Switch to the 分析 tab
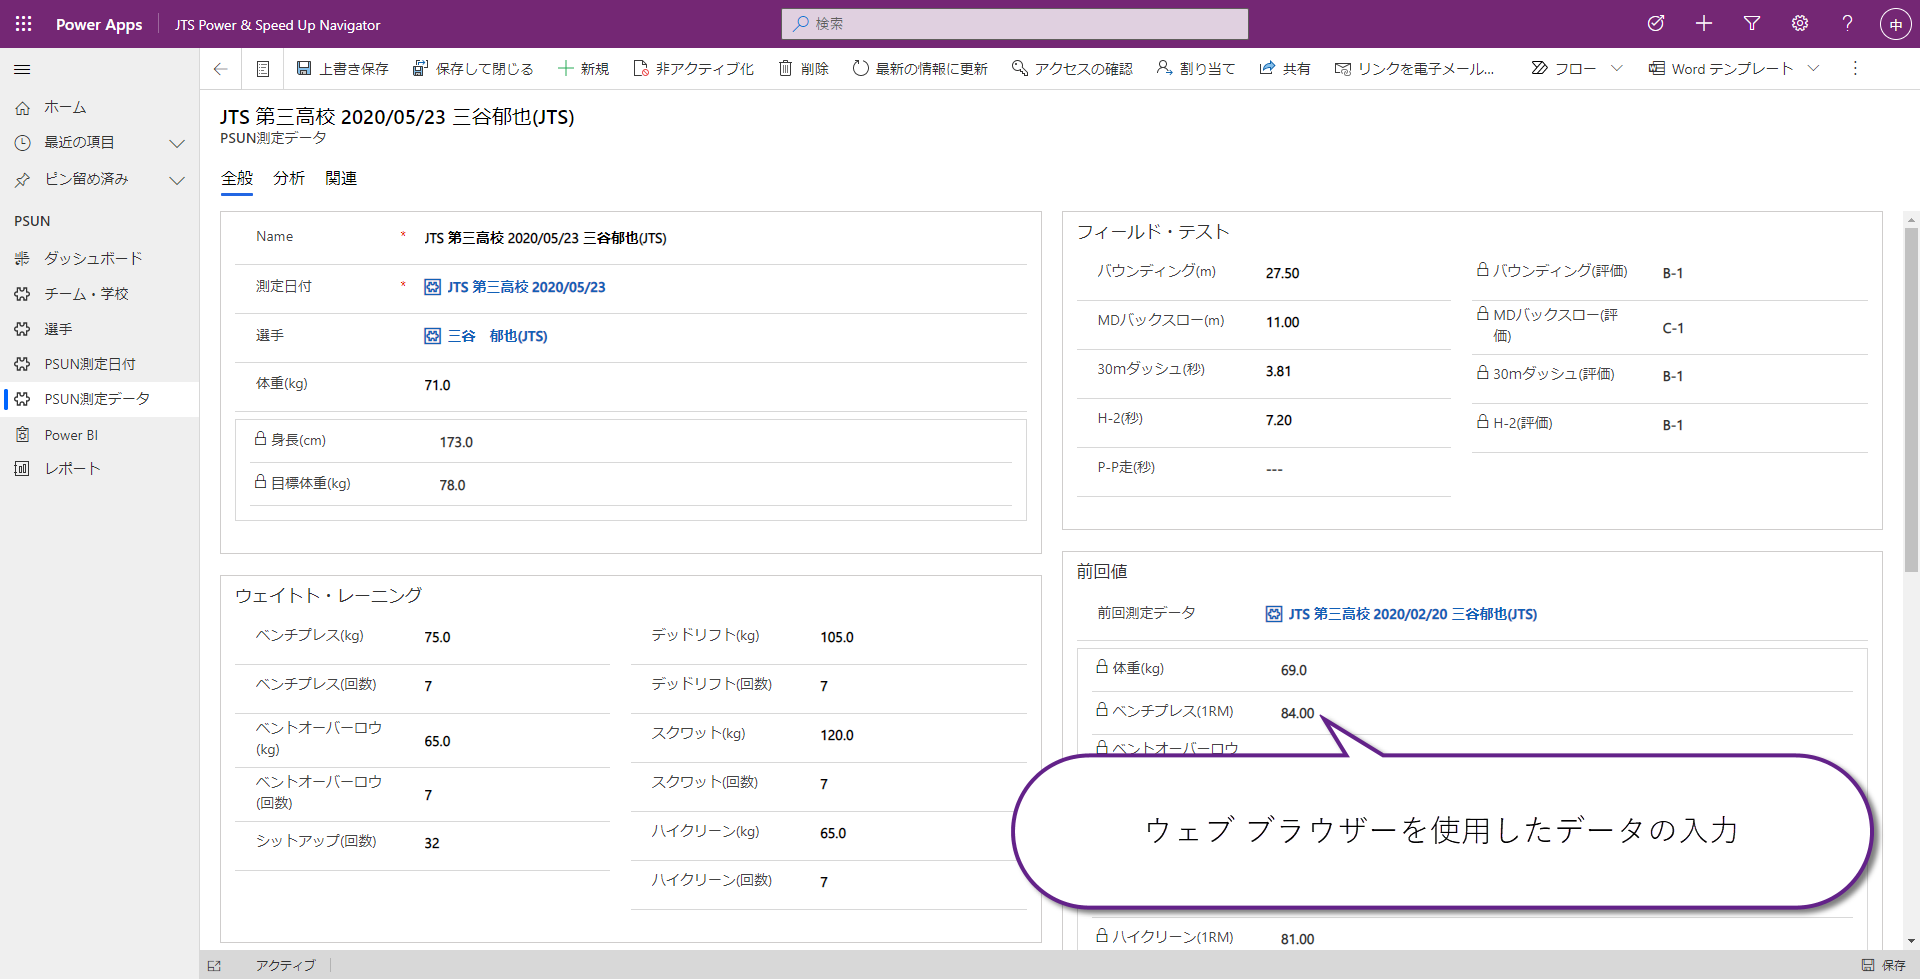1920x979 pixels. [x=288, y=178]
